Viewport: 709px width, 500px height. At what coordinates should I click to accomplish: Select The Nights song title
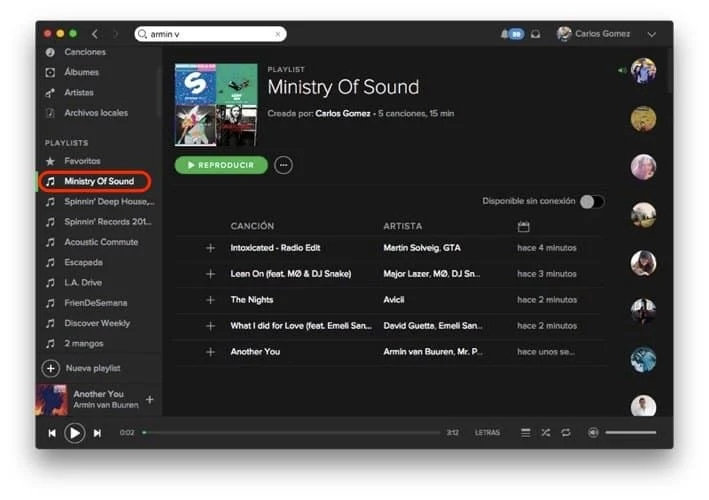(252, 300)
